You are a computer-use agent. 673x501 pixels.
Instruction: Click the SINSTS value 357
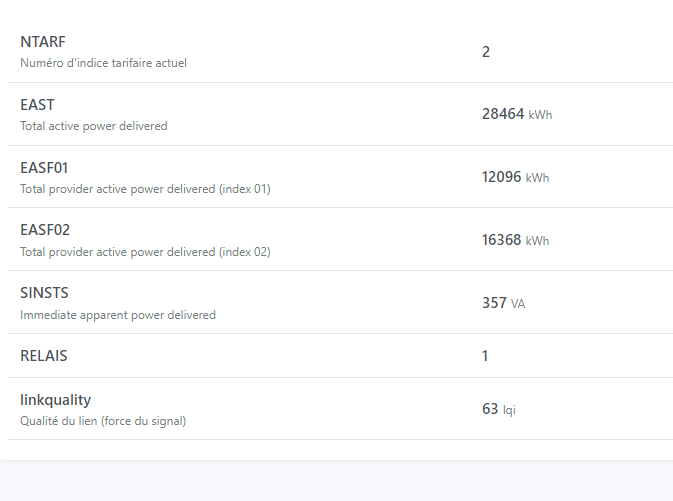coord(494,303)
